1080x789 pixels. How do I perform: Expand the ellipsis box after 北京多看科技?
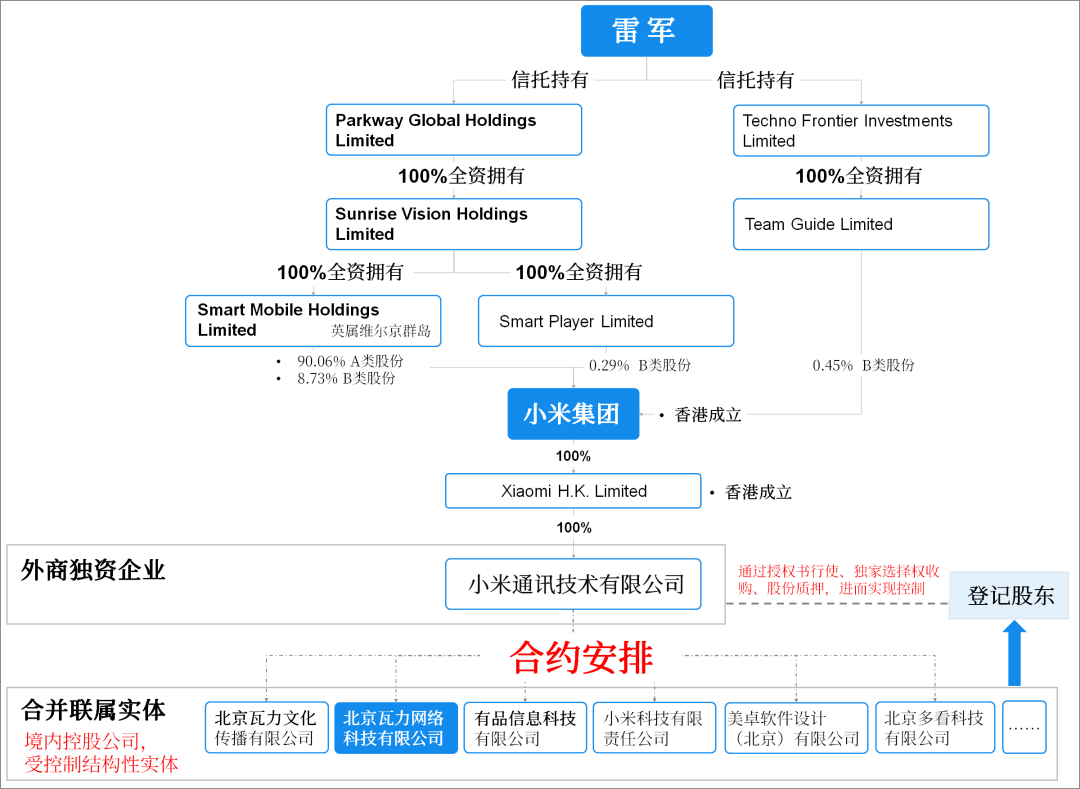click(1023, 726)
